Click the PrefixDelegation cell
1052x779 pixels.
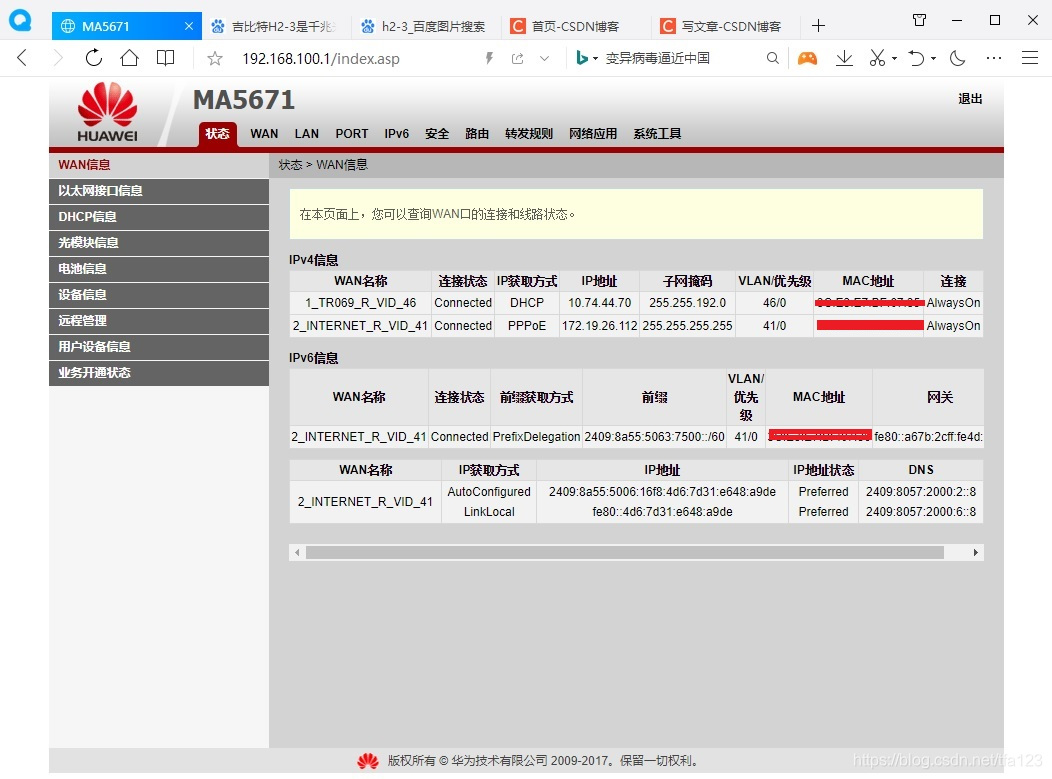pos(536,437)
